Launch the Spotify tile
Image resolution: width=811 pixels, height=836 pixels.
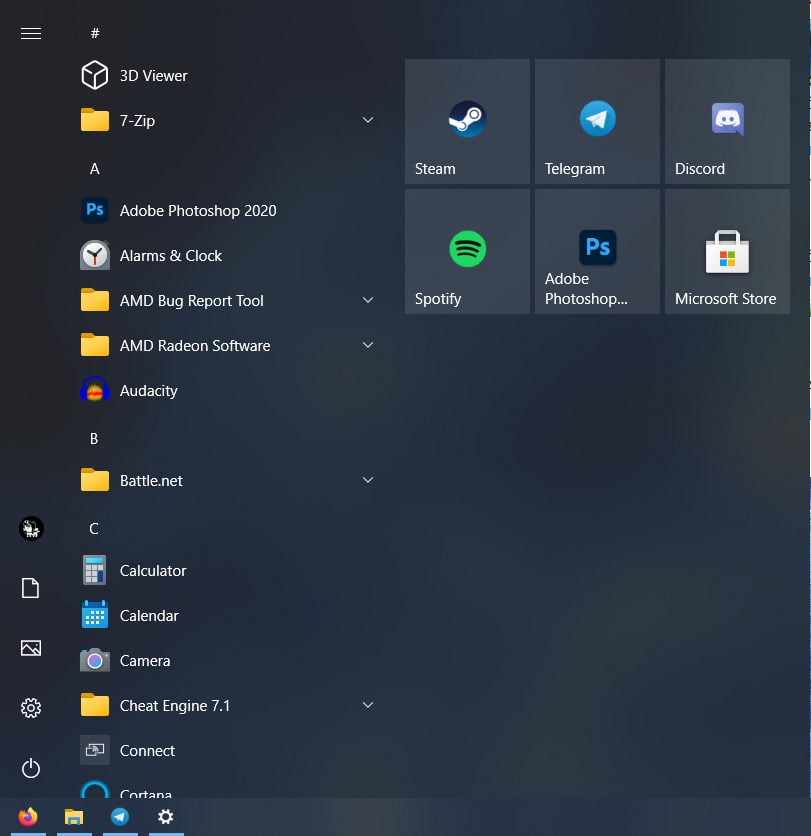(467, 252)
